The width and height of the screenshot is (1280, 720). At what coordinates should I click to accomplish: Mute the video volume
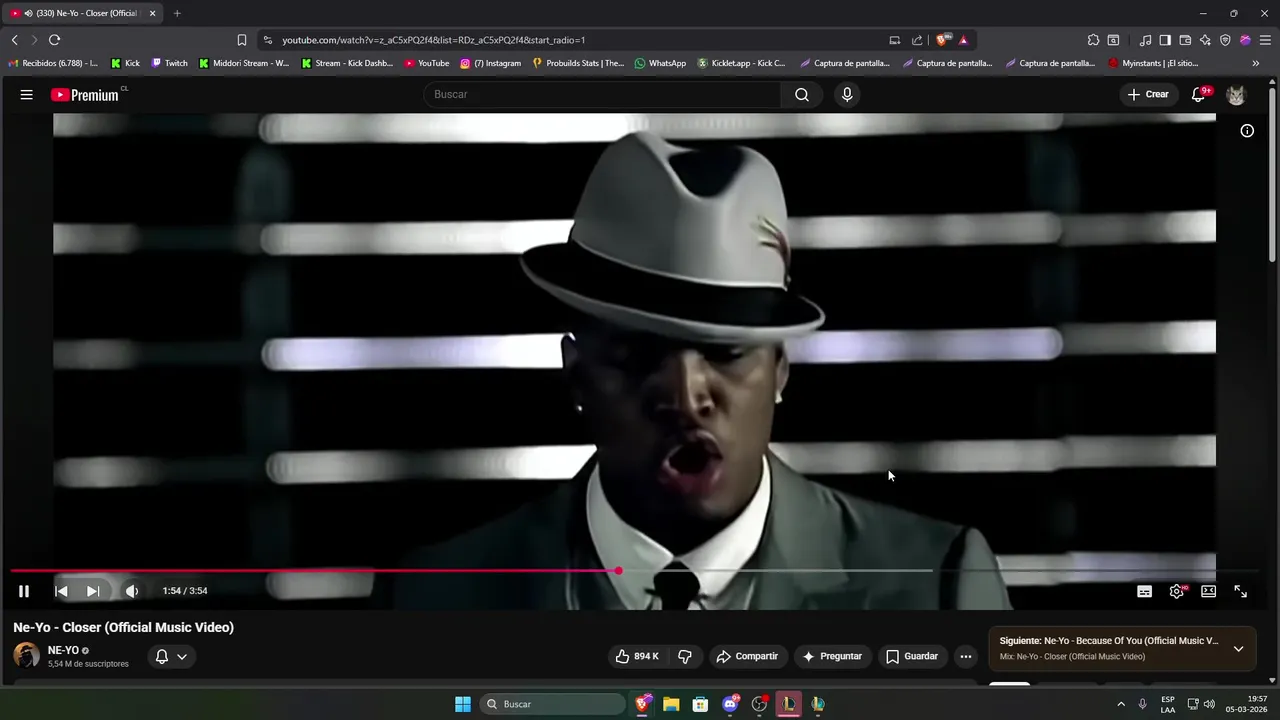pyautogui.click(x=131, y=591)
